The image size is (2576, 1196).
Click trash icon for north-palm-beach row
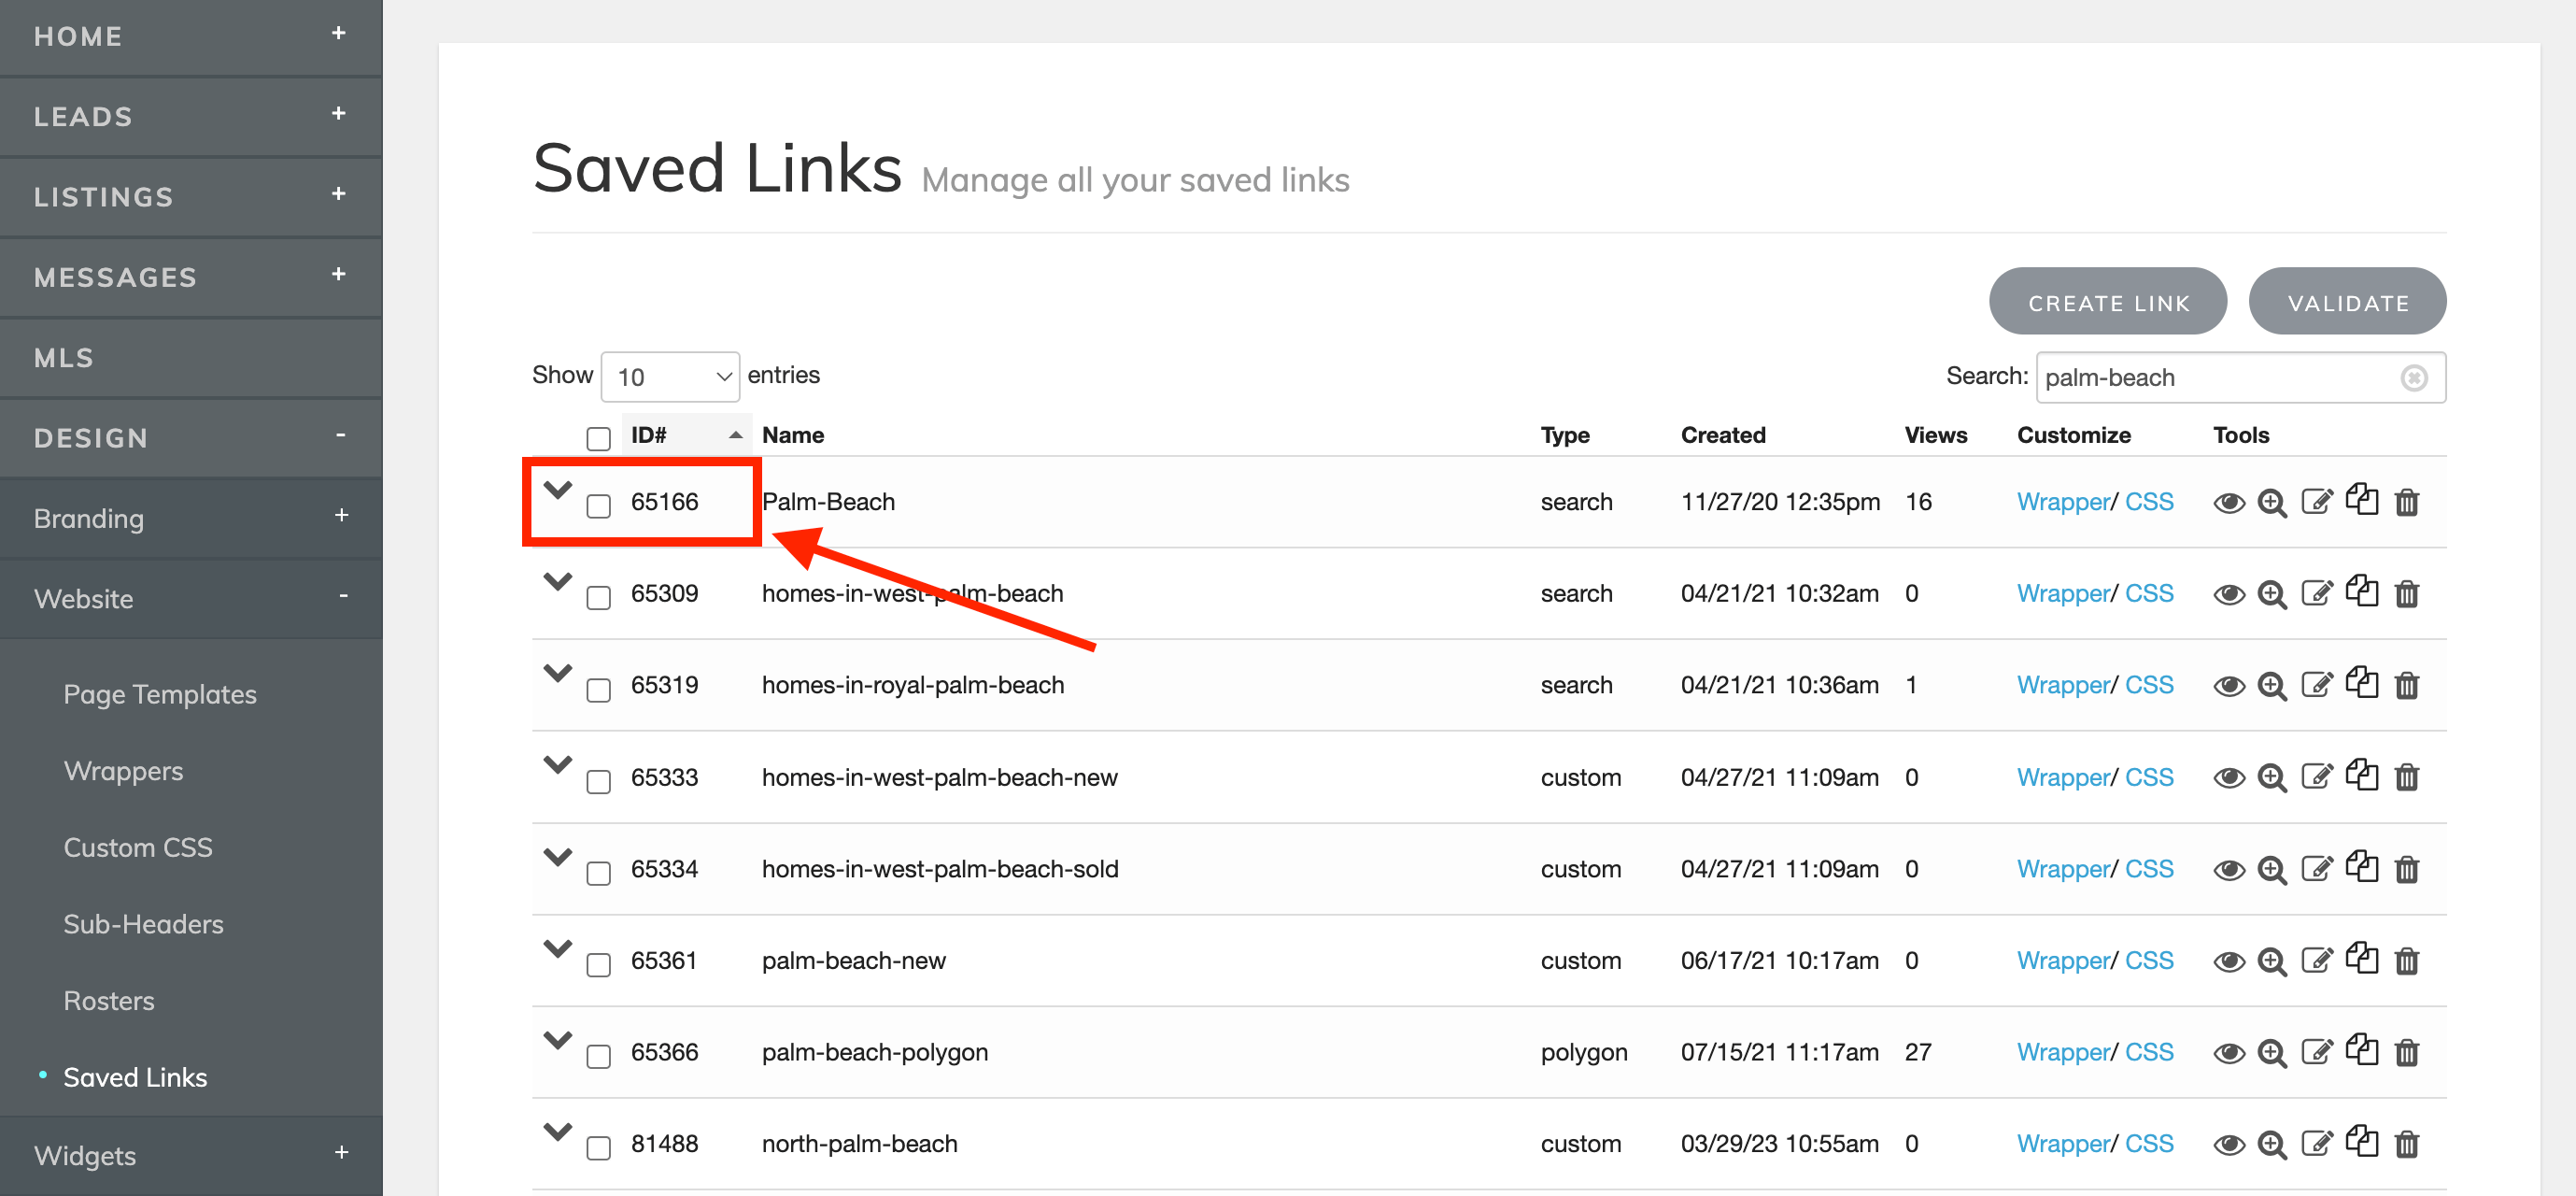2406,1145
